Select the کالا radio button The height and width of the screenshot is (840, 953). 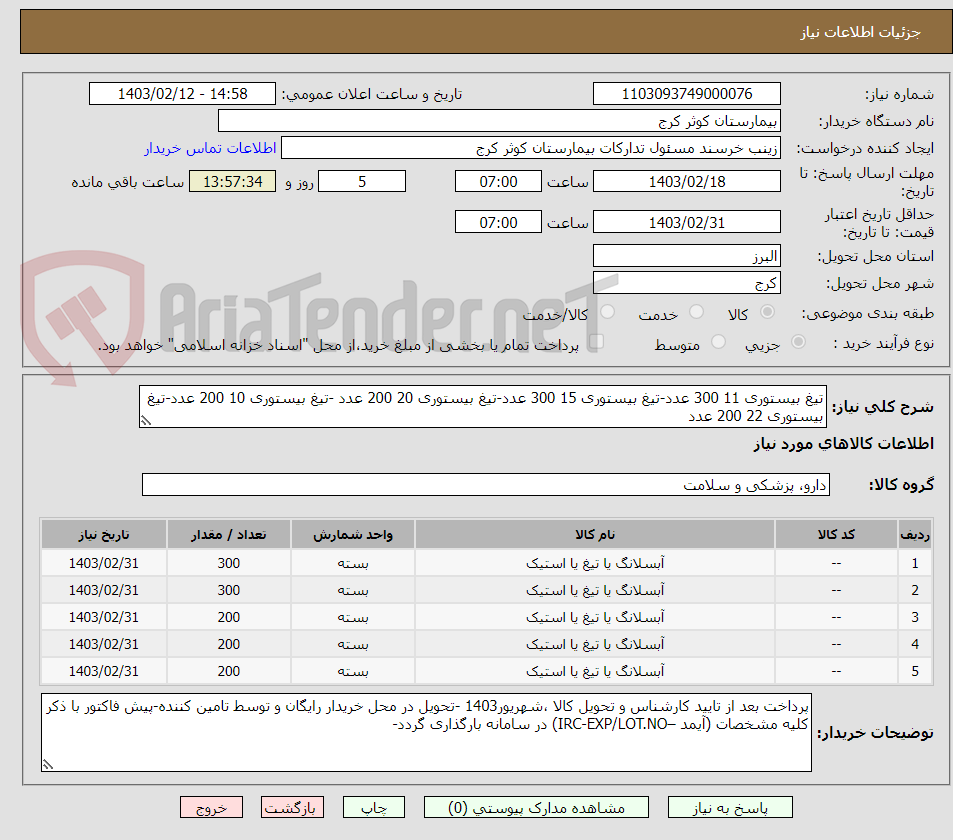(x=768, y=312)
